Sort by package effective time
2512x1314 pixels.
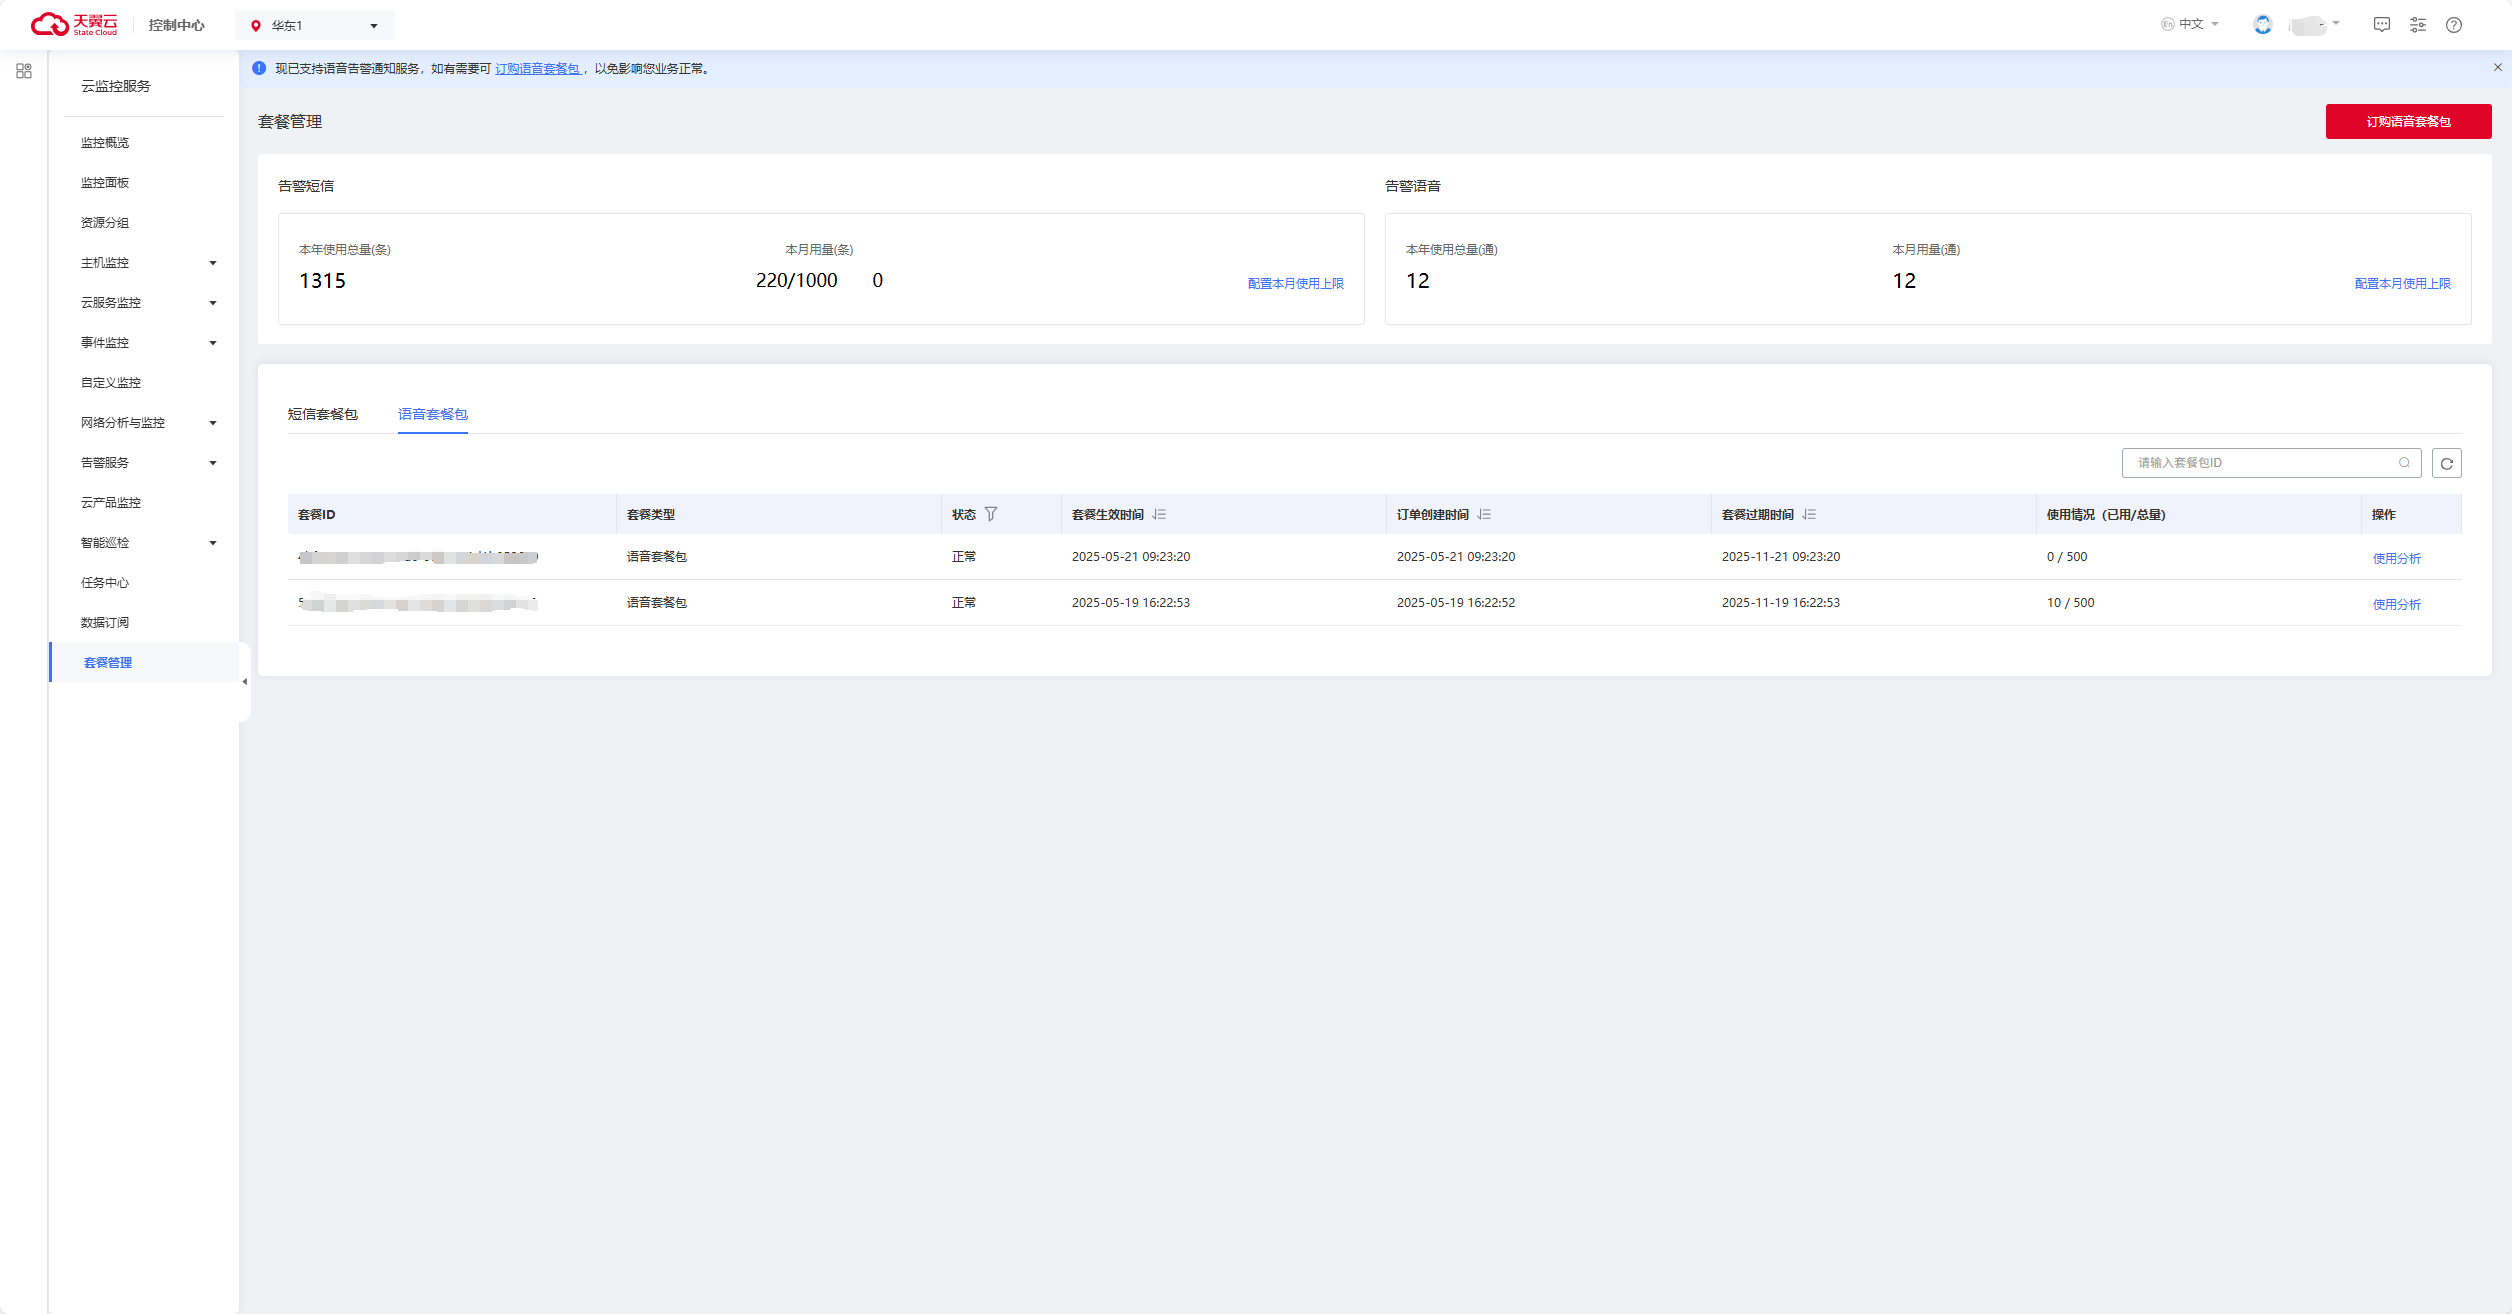click(1159, 514)
